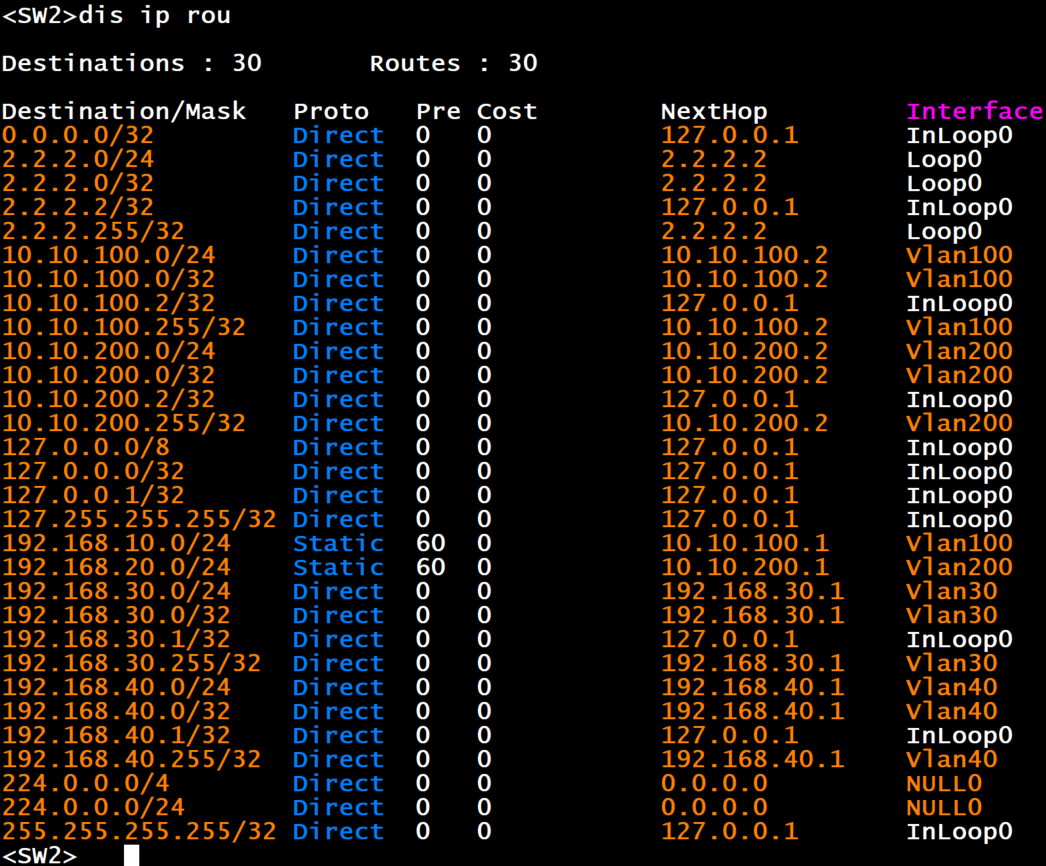Image resolution: width=1046 pixels, height=866 pixels.
Task: Click the destination 224.0.0.0/4
Action: (86, 783)
